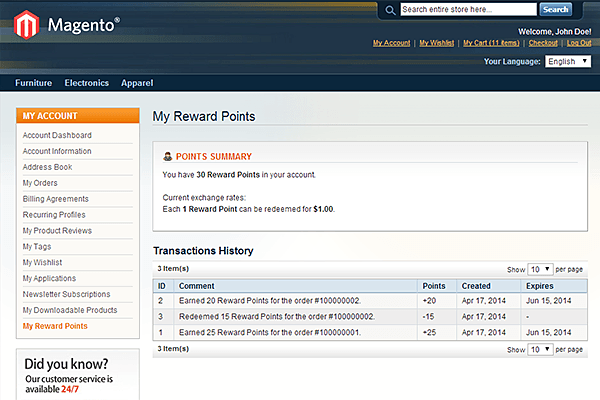Select the Earned 25 Reward Points comment
The image size is (600, 400).
pos(270,332)
